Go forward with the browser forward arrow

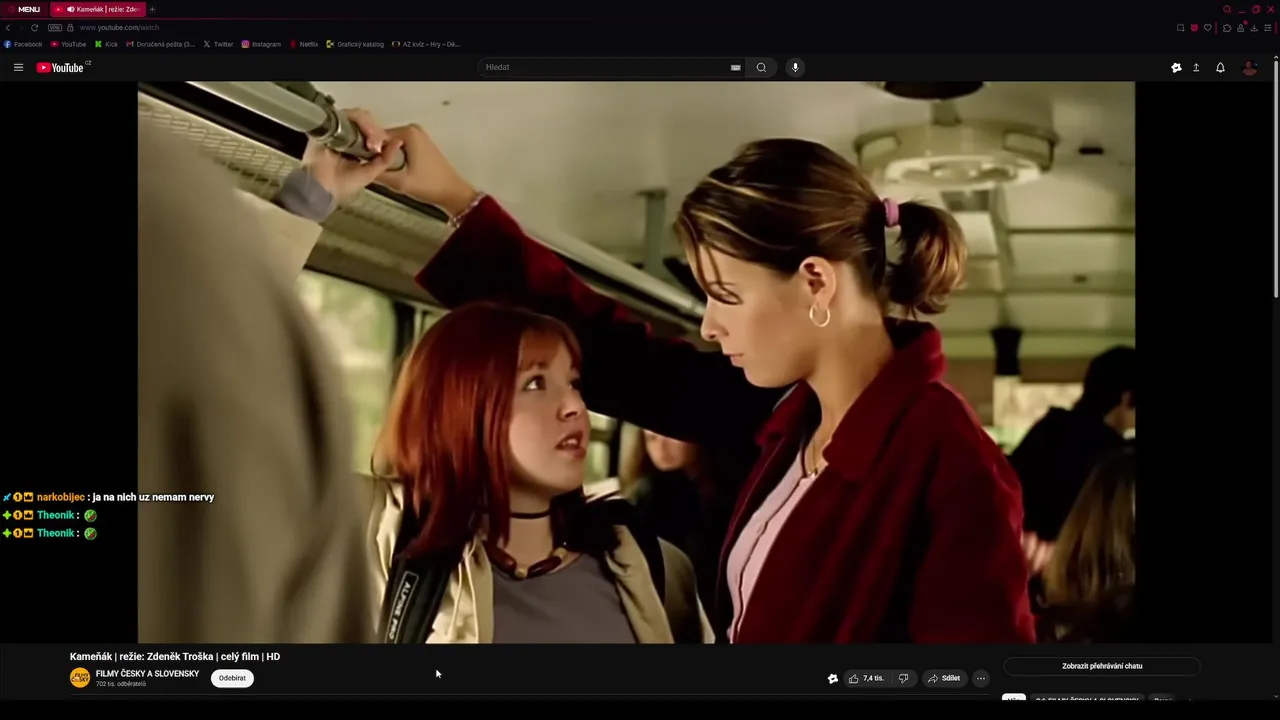click(21, 27)
